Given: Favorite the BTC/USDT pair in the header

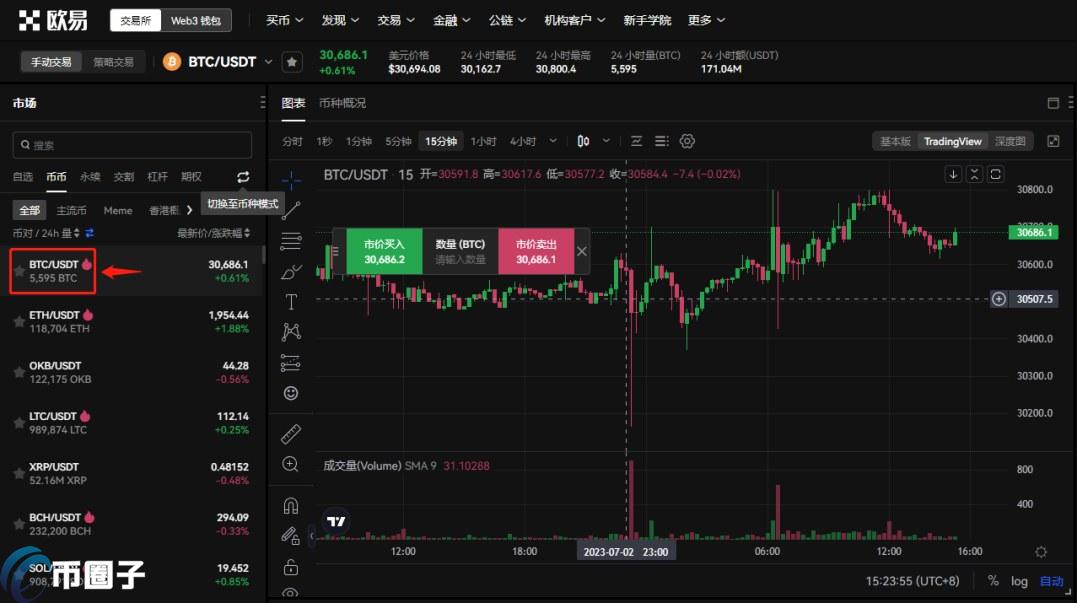Looking at the screenshot, I should pyautogui.click(x=292, y=62).
